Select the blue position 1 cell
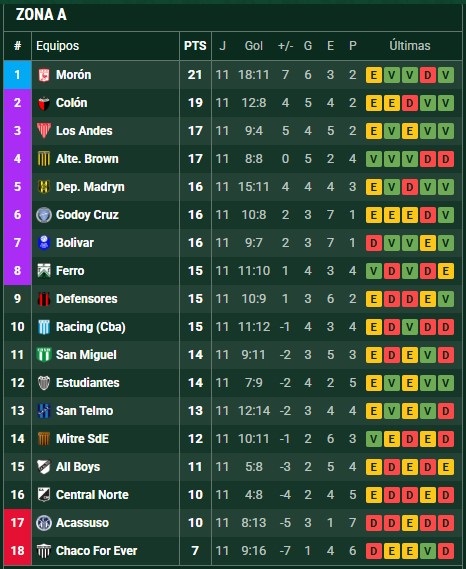Screen dimensions: 466x569 pos(17,75)
